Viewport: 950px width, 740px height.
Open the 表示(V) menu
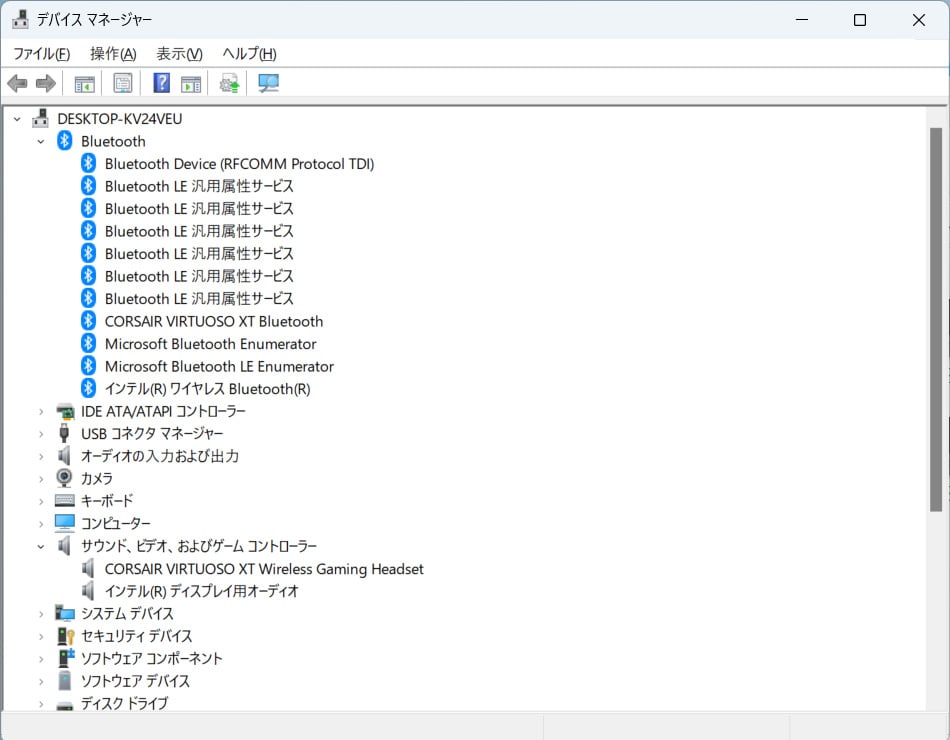click(179, 54)
